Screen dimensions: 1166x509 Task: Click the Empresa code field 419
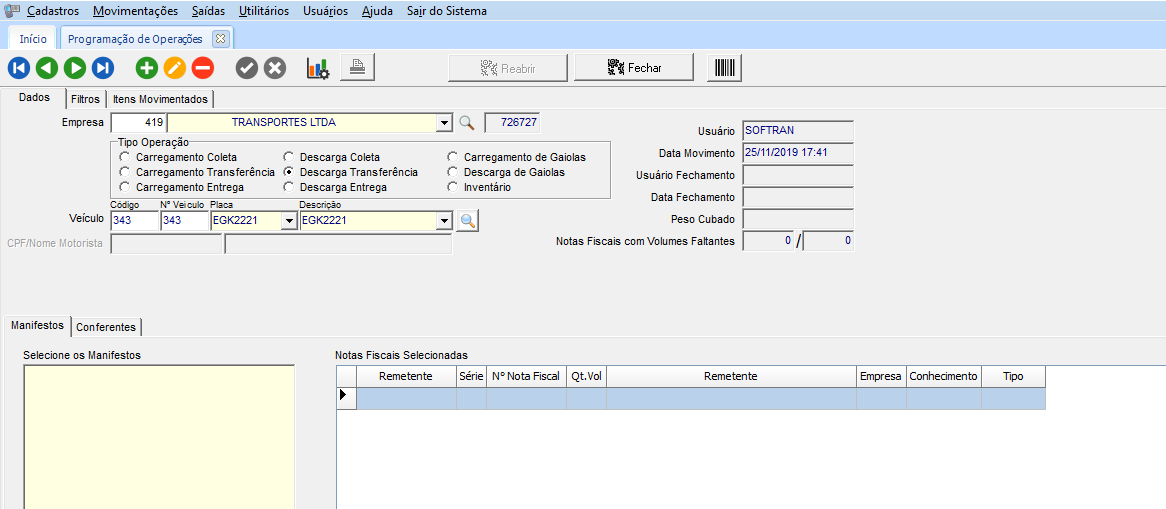tap(138, 123)
